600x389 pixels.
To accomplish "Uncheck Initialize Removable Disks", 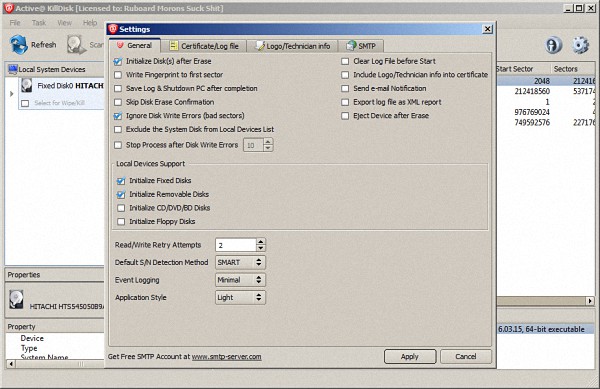I will [121, 194].
